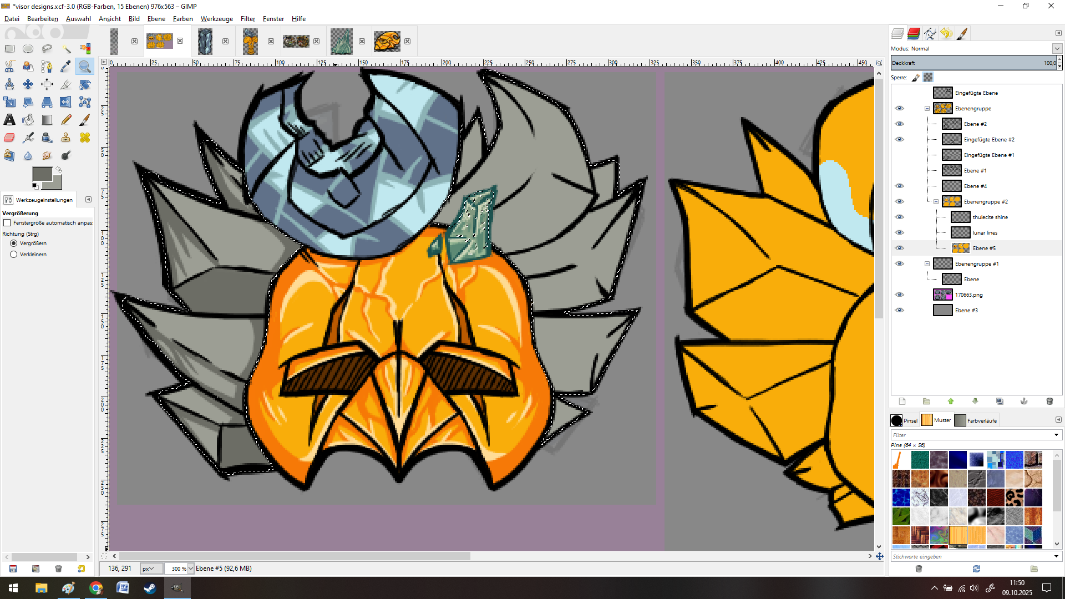Screen dimensions: 1065x599
Task: Switch to the Farbverläufe tab
Action: 976,420
